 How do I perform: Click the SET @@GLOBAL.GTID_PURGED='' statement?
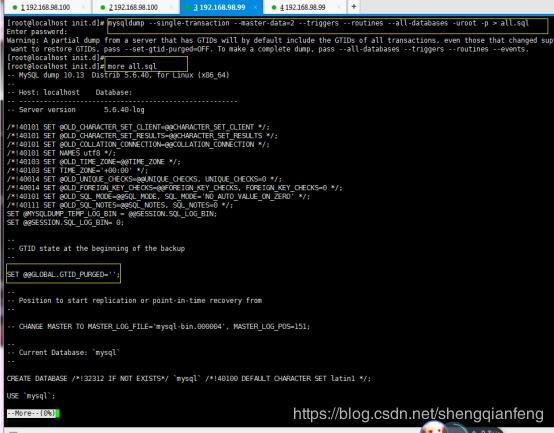63,274
